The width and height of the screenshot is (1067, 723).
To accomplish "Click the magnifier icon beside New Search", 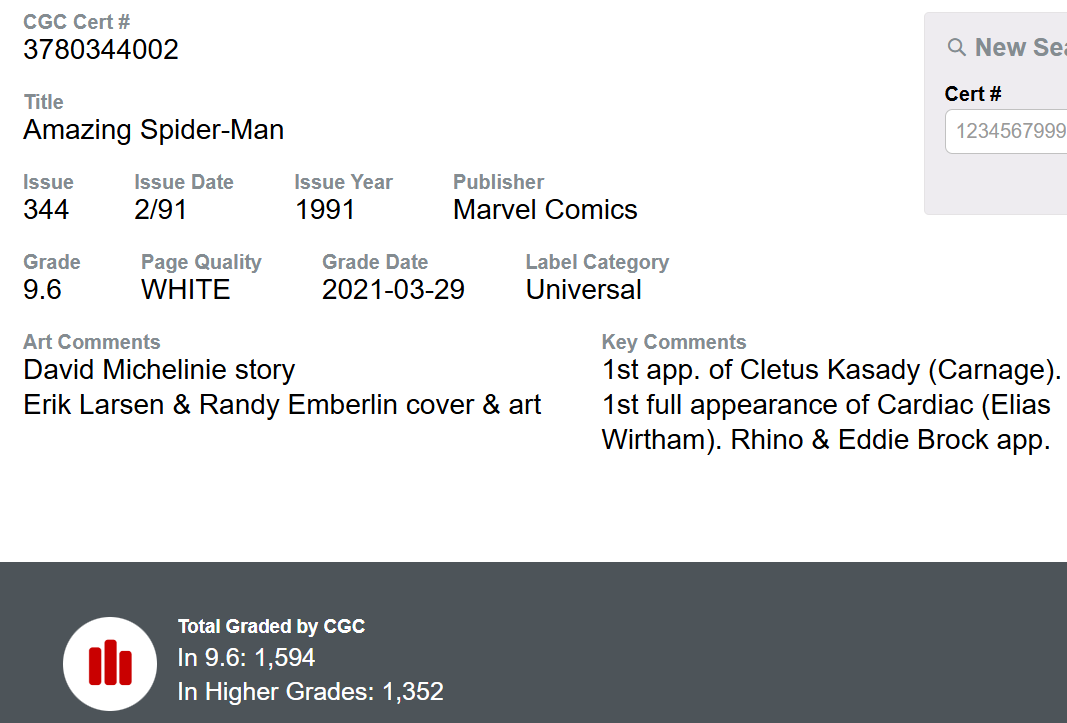I will tap(956, 47).
